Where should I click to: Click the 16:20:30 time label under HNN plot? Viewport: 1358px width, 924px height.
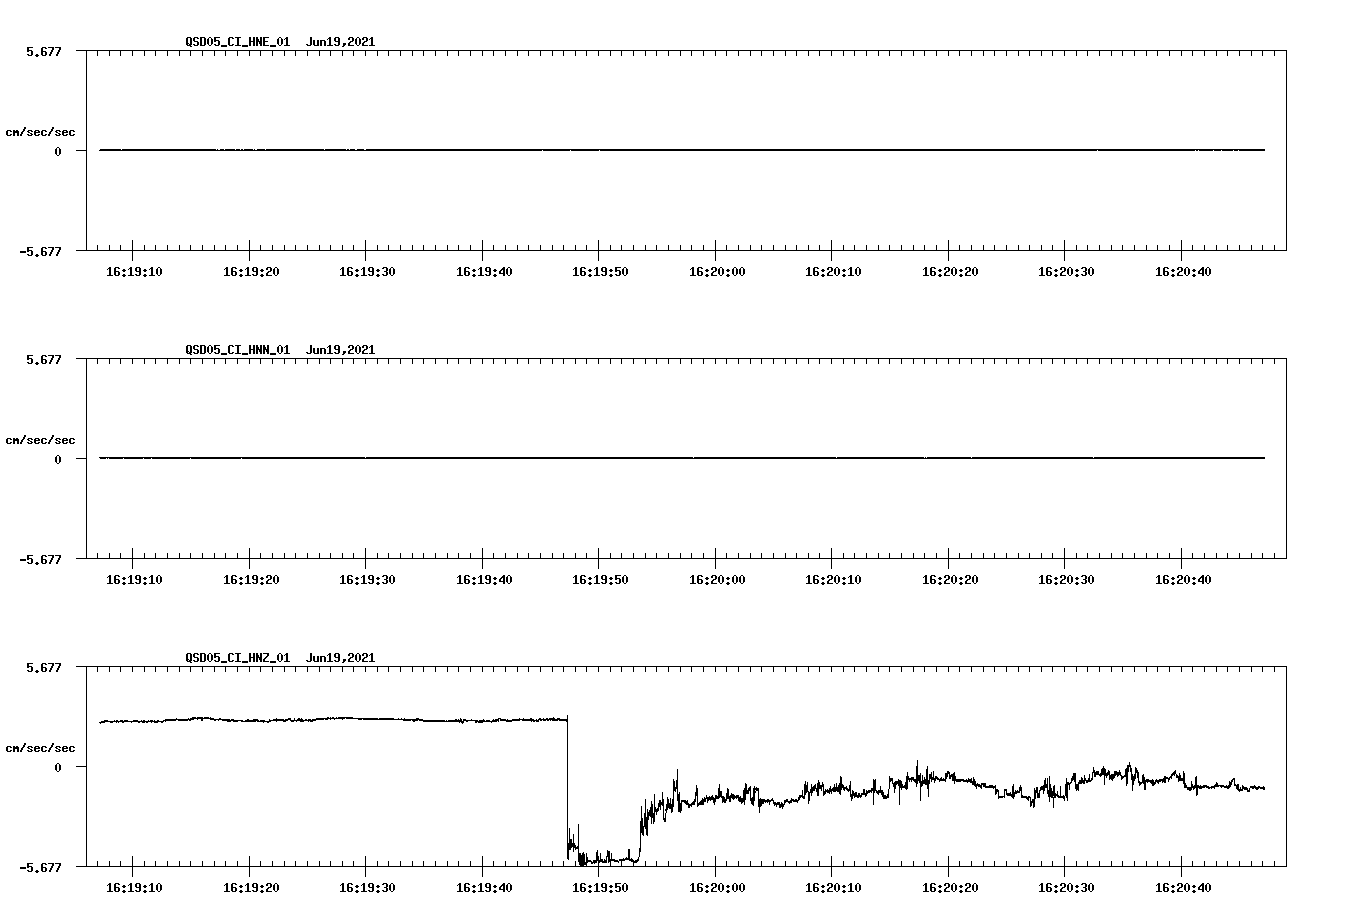click(1066, 580)
